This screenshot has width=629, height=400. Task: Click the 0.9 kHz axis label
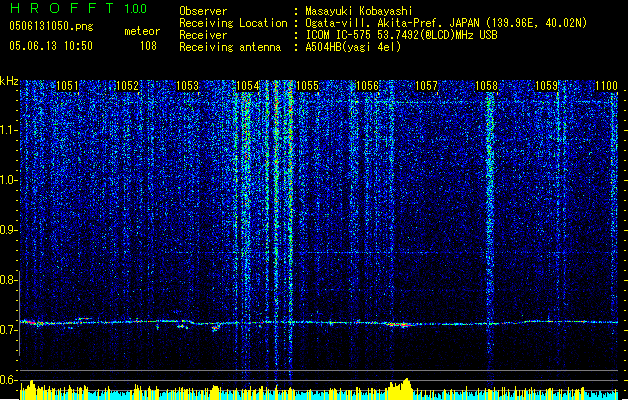click(x=8, y=230)
